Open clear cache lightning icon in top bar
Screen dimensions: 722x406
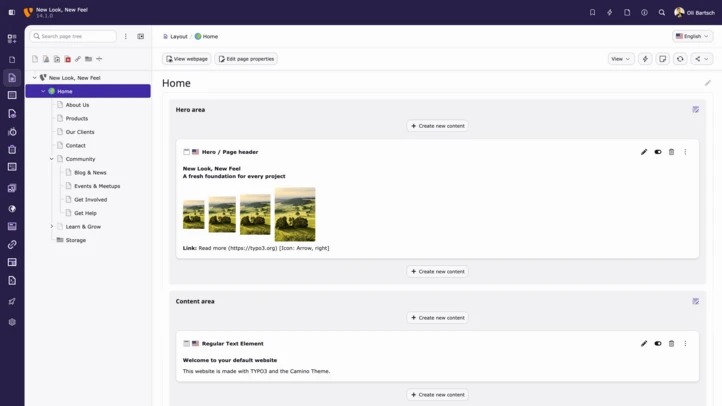(x=610, y=12)
